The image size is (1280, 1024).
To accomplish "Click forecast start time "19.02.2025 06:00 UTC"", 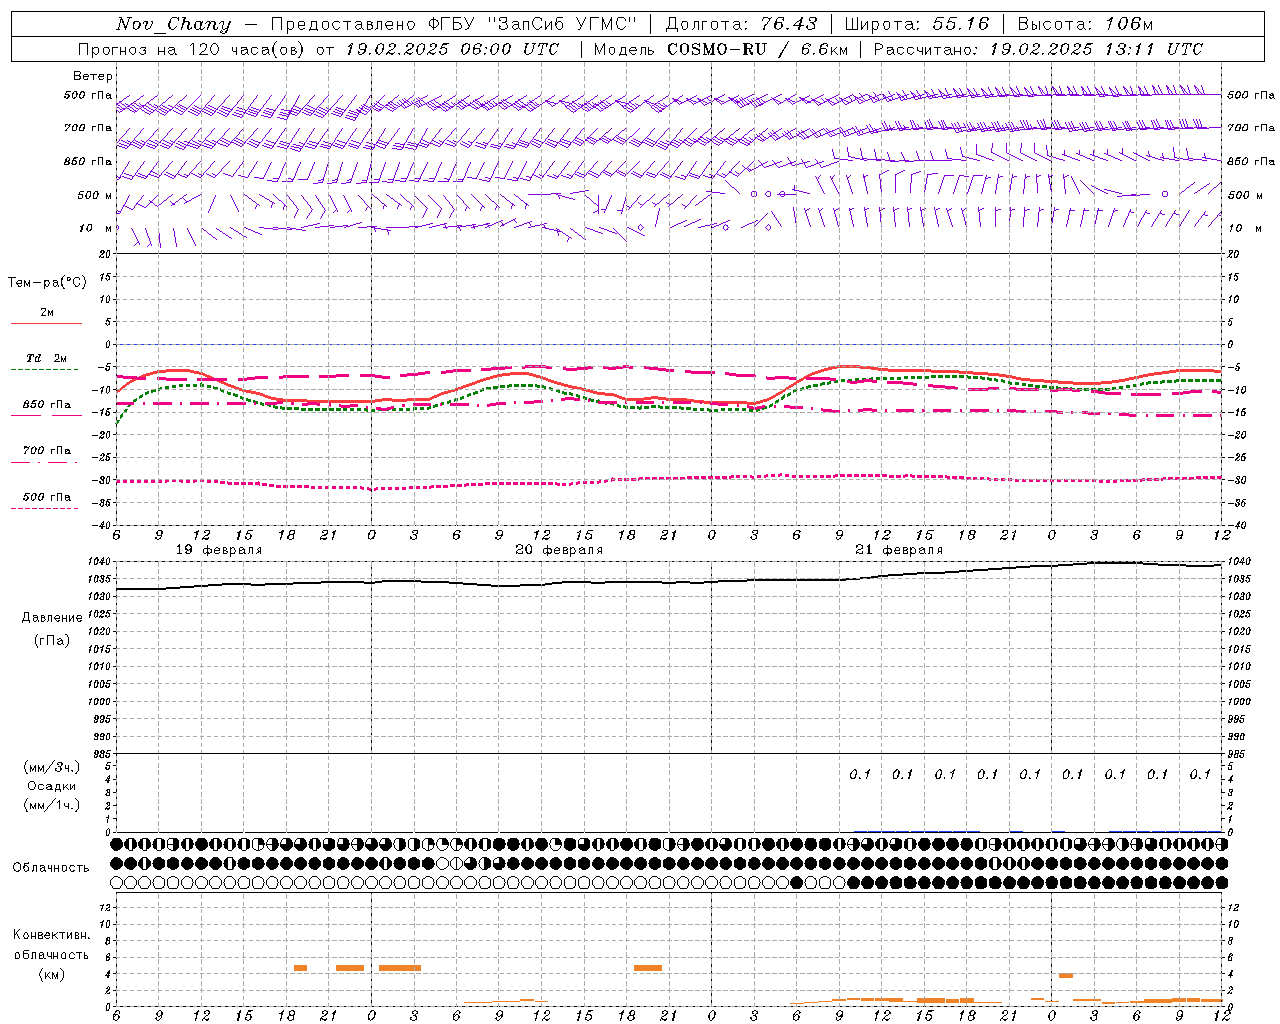I will tap(452, 49).
